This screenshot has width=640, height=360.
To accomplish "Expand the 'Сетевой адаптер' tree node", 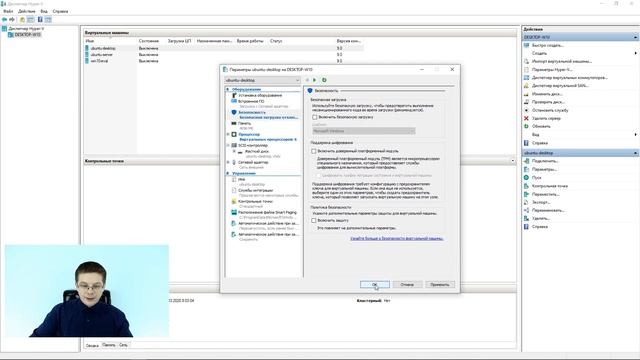I will pyautogui.click(x=228, y=162).
